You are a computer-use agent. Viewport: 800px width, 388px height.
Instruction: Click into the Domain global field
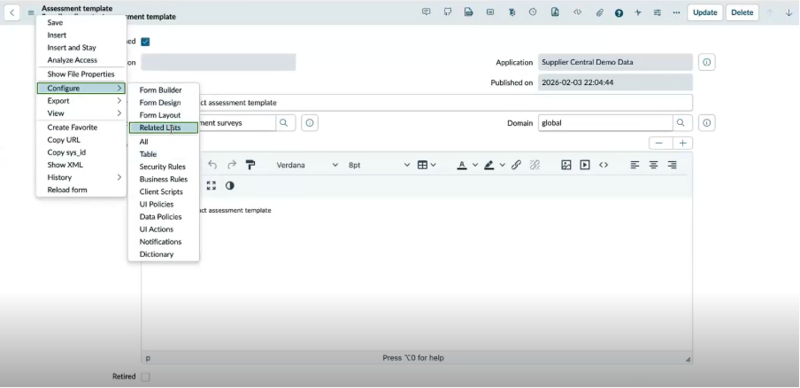pyautogui.click(x=605, y=123)
